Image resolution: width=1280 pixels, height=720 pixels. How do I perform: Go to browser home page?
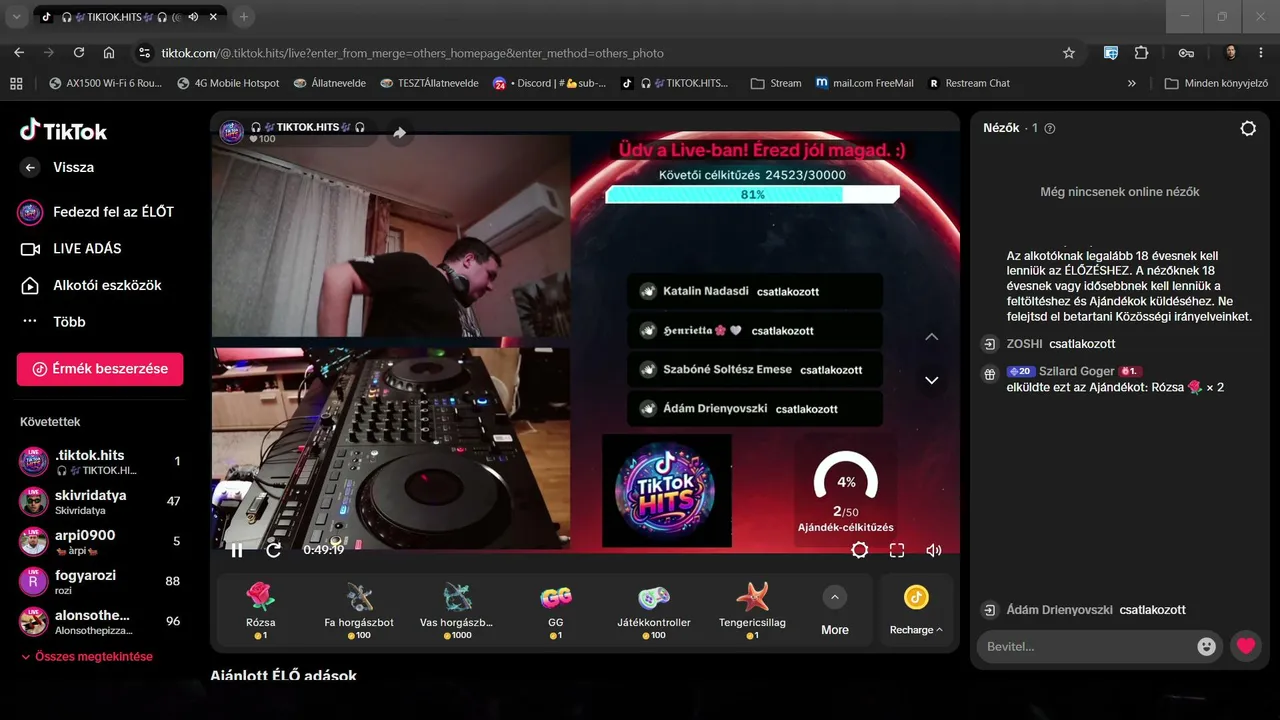(x=109, y=53)
